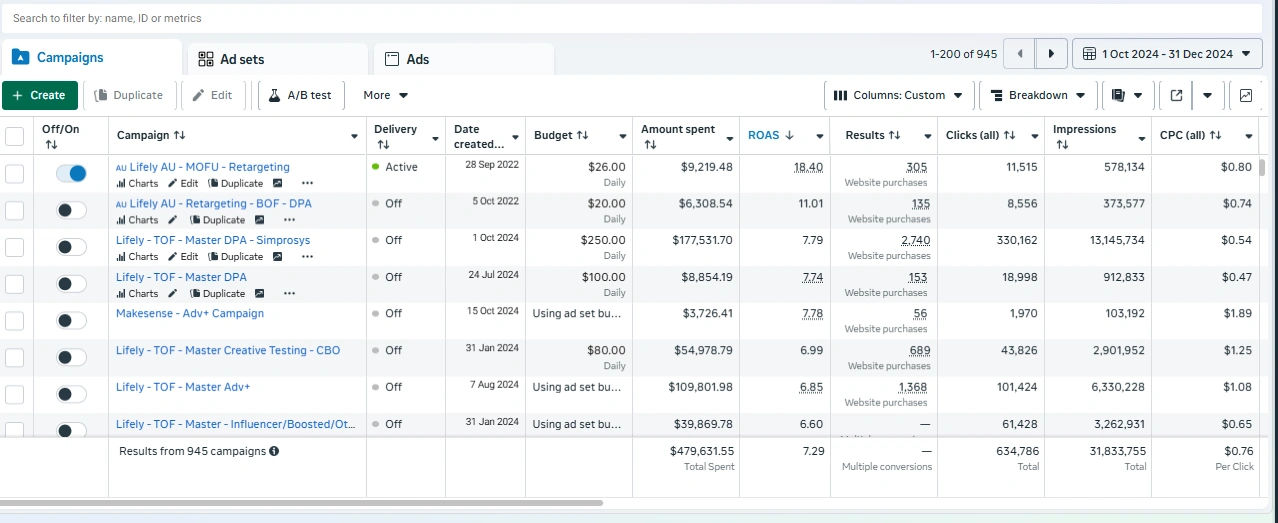The image size is (1278, 523).
Task: Open the reports icon dropdown beside Breakdown
Action: pyautogui.click(x=1126, y=95)
